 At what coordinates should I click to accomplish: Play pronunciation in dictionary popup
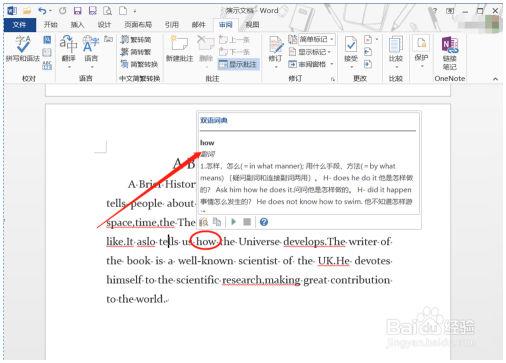(233, 222)
